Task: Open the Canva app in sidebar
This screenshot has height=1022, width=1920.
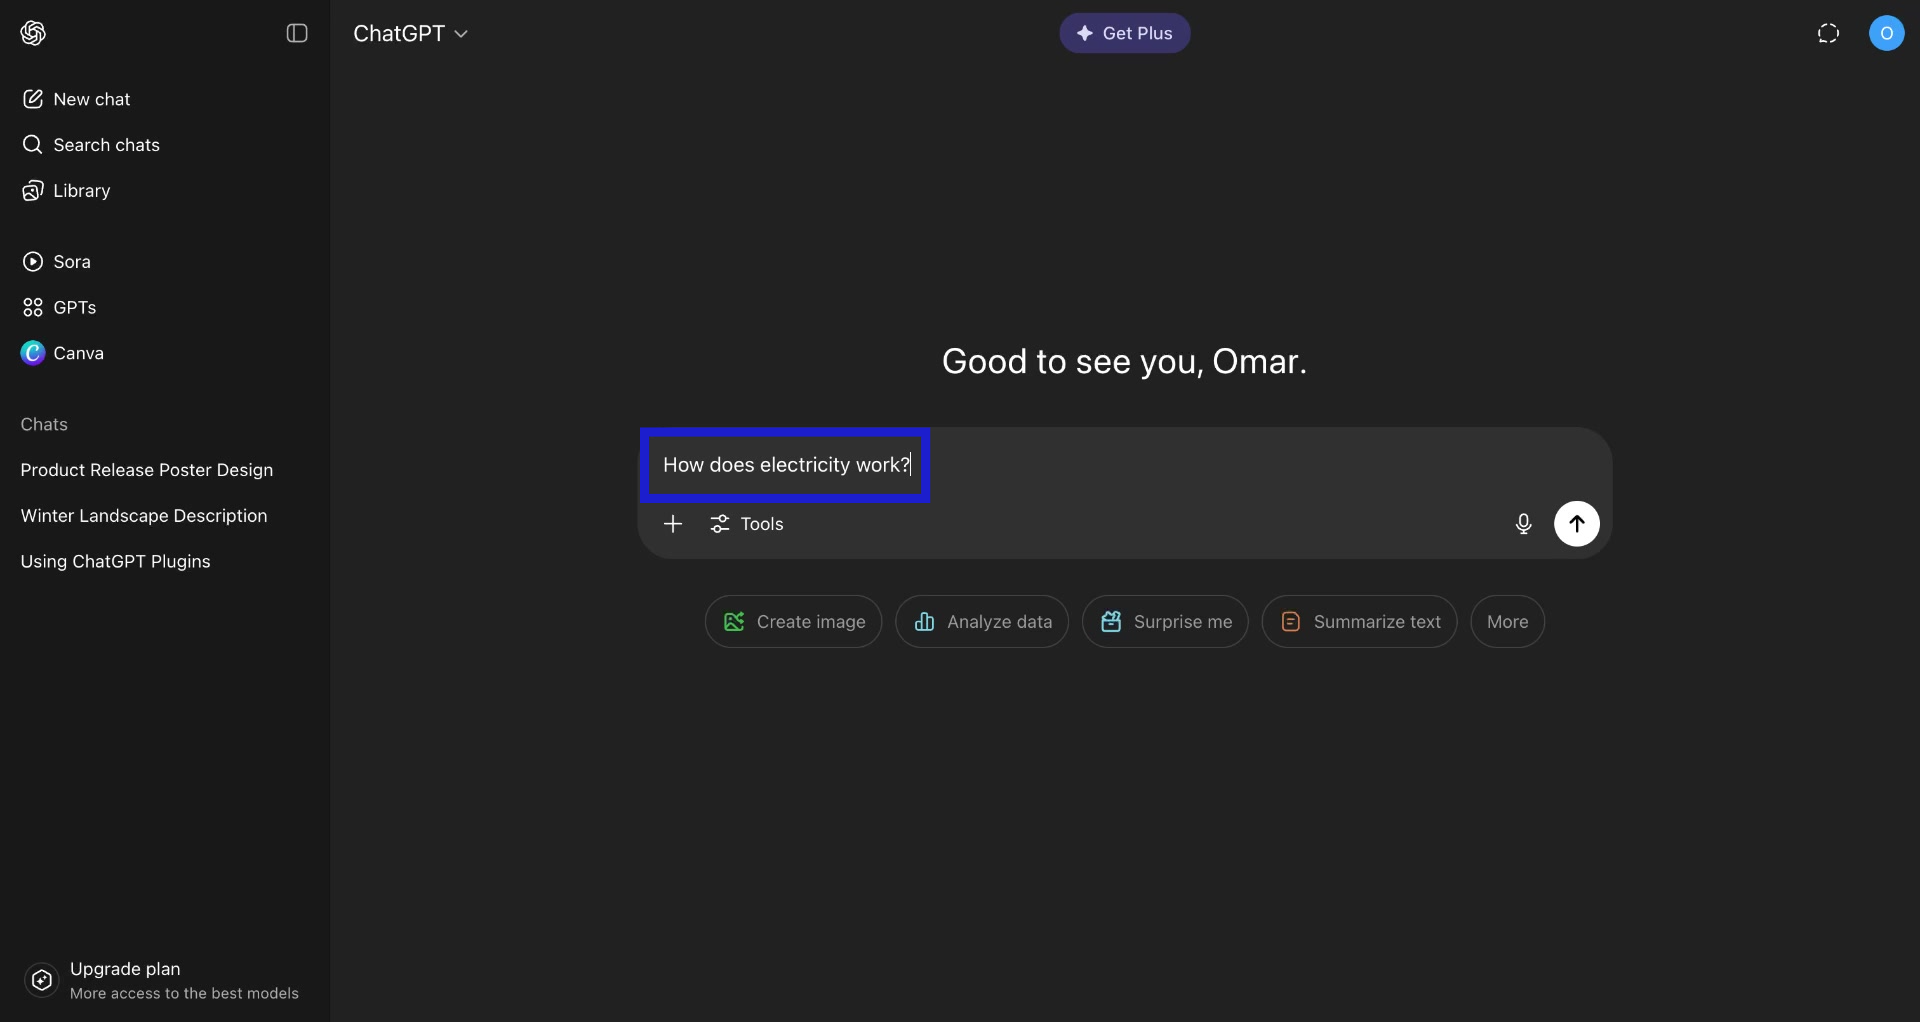Action: click(x=78, y=352)
